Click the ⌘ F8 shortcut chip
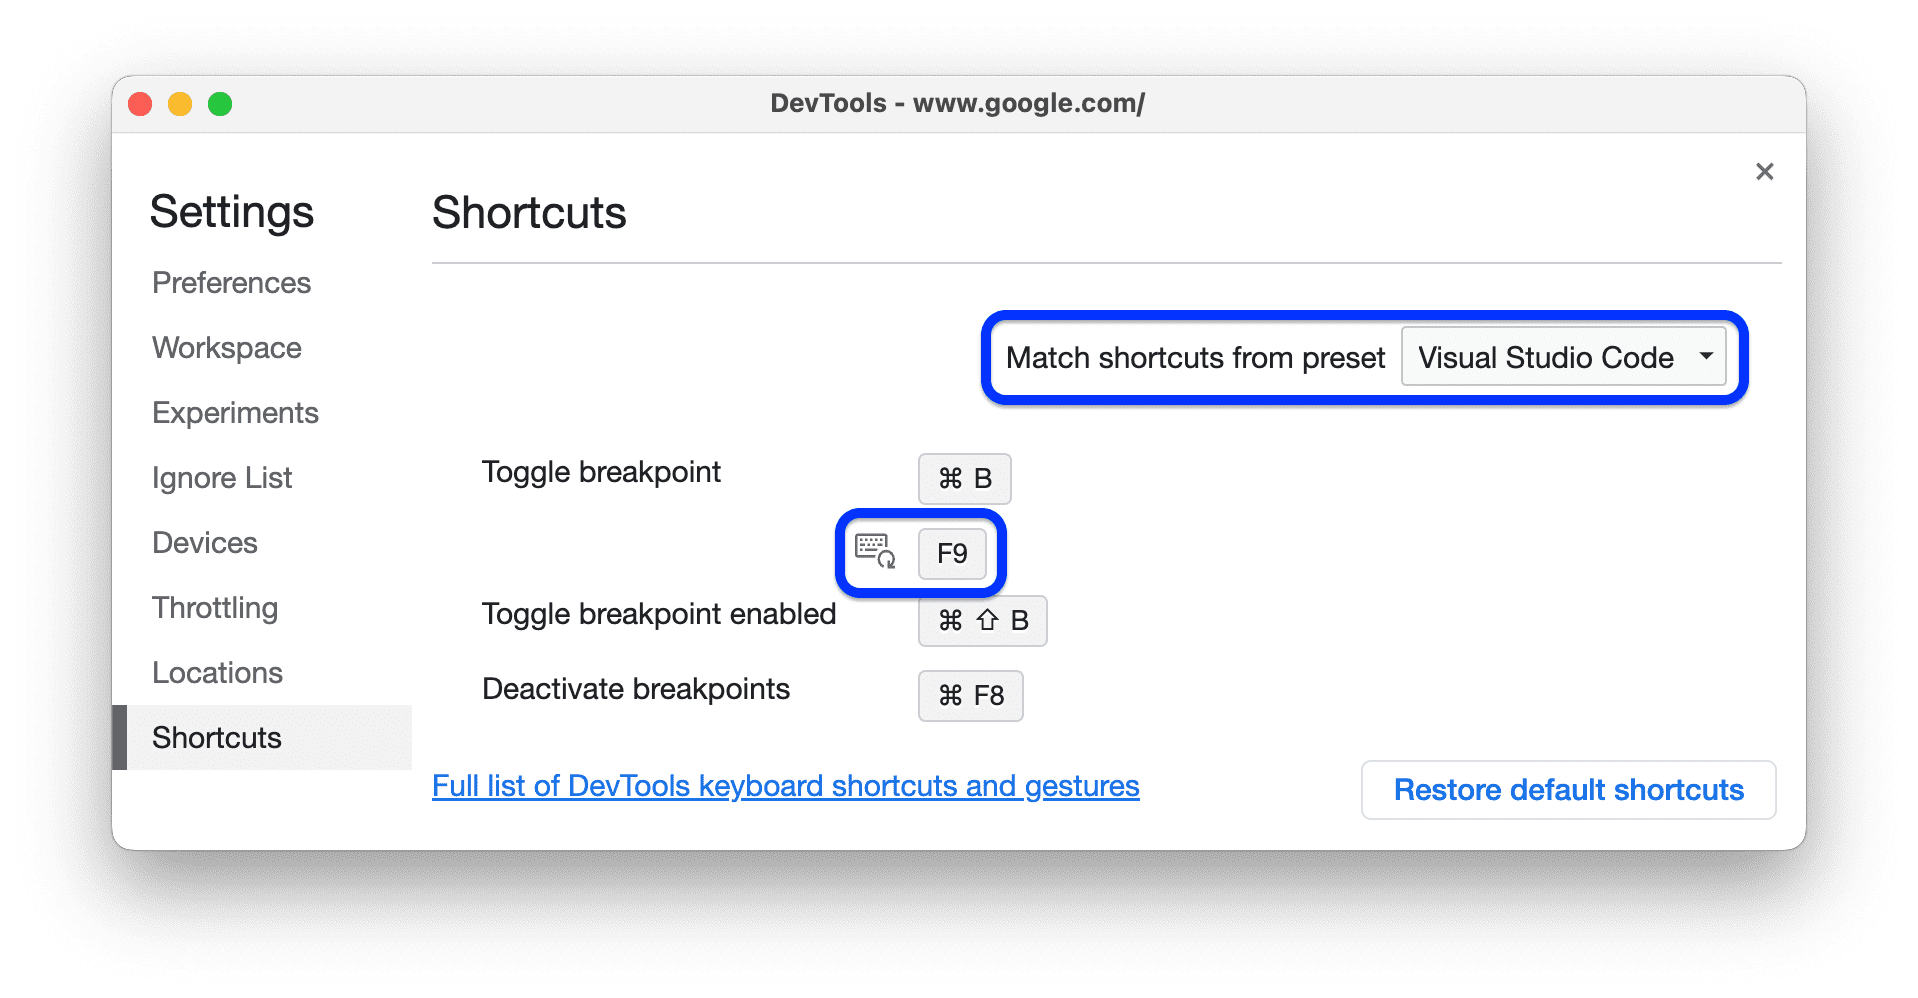1918x998 pixels. [x=969, y=695]
